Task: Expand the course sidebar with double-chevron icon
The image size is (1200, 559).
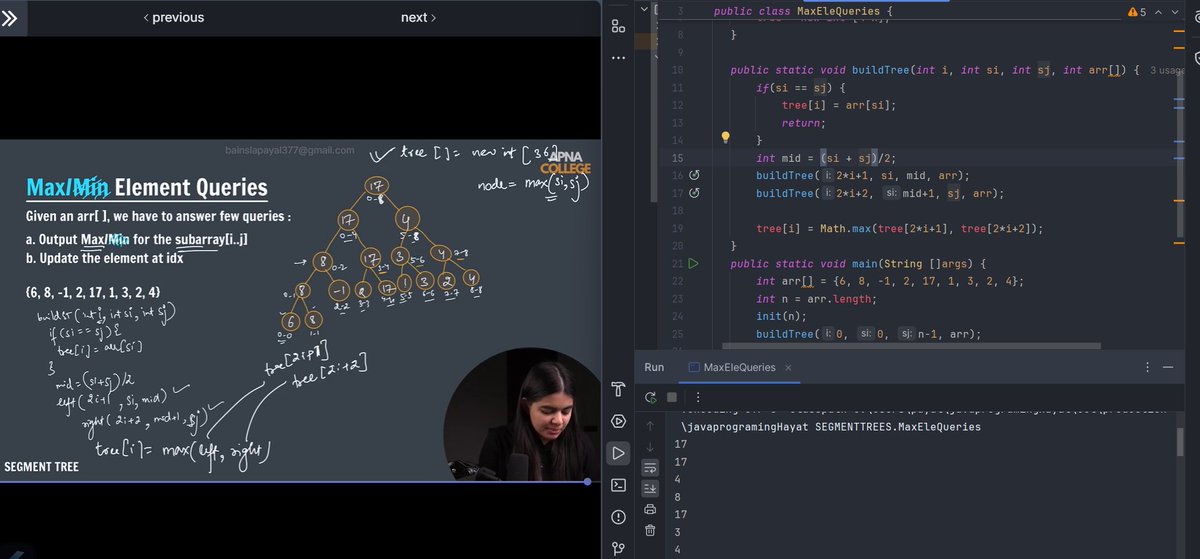Action: click(10, 17)
